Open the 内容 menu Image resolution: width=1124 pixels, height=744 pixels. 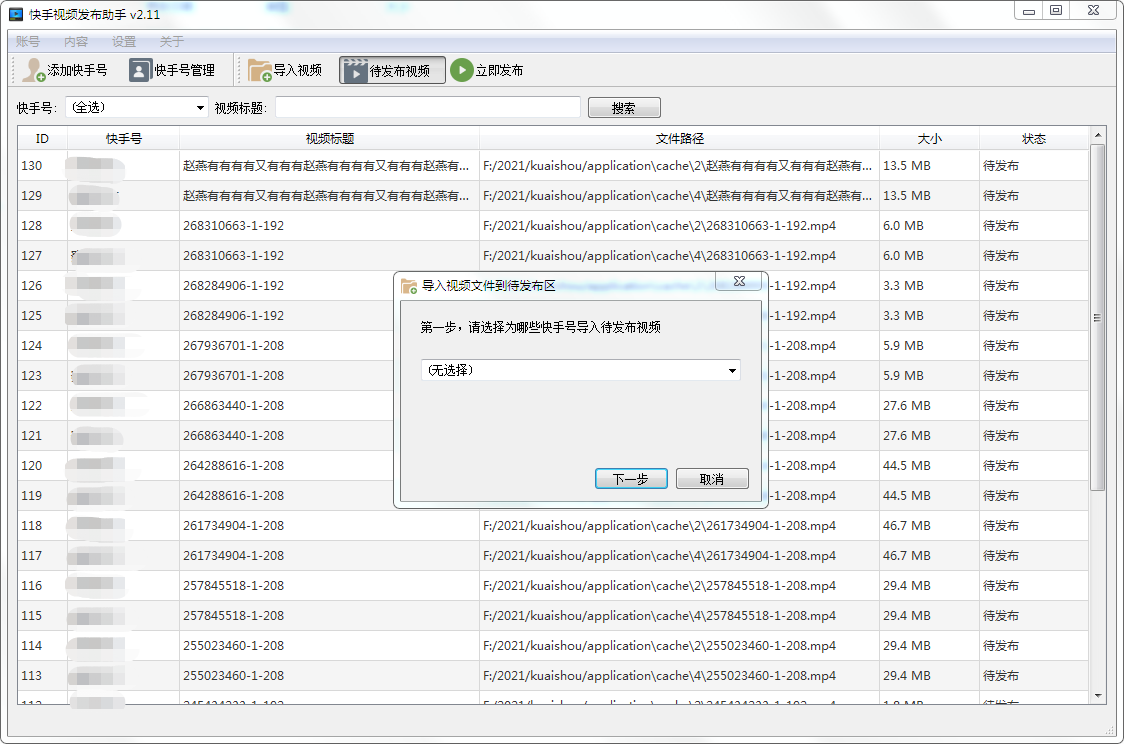76,42
